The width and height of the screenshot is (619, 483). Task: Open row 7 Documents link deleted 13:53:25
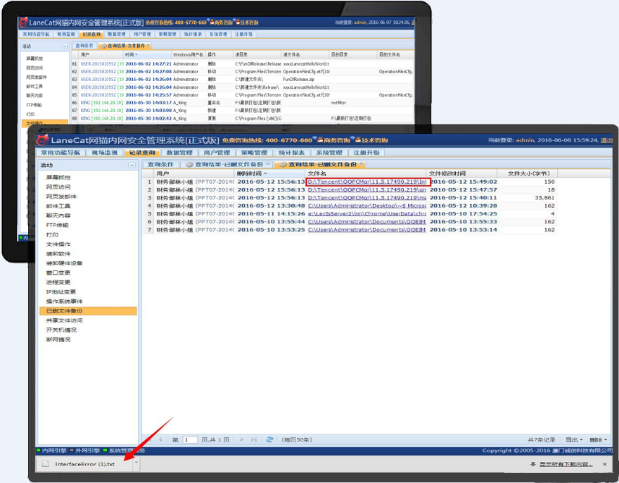pos(367,229)
